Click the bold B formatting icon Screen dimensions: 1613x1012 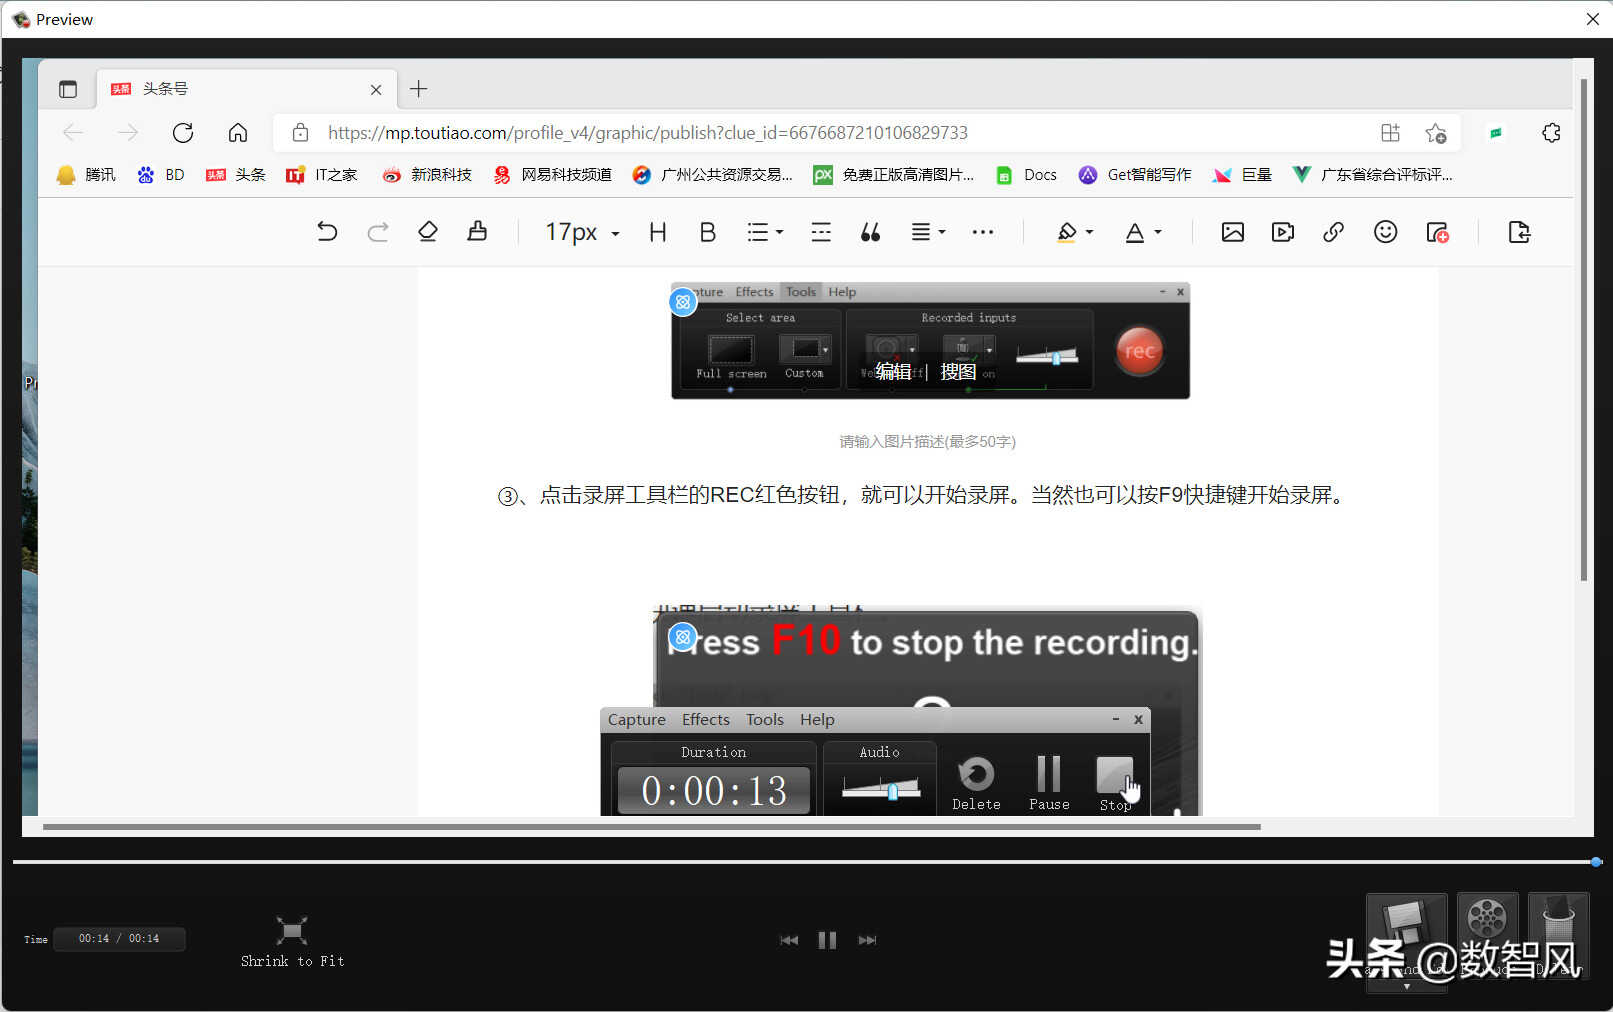[707, 233]
